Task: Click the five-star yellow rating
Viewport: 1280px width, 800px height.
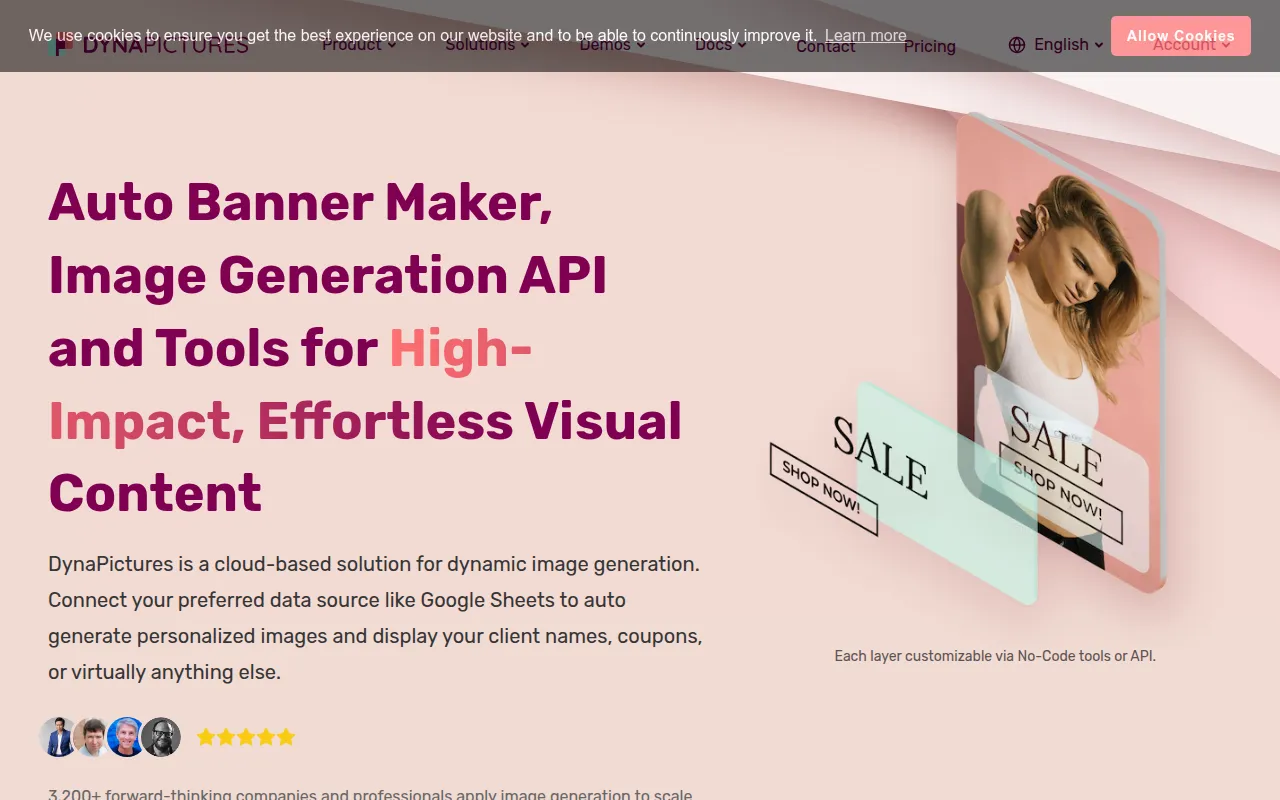Action: click(x=246, y=738)
